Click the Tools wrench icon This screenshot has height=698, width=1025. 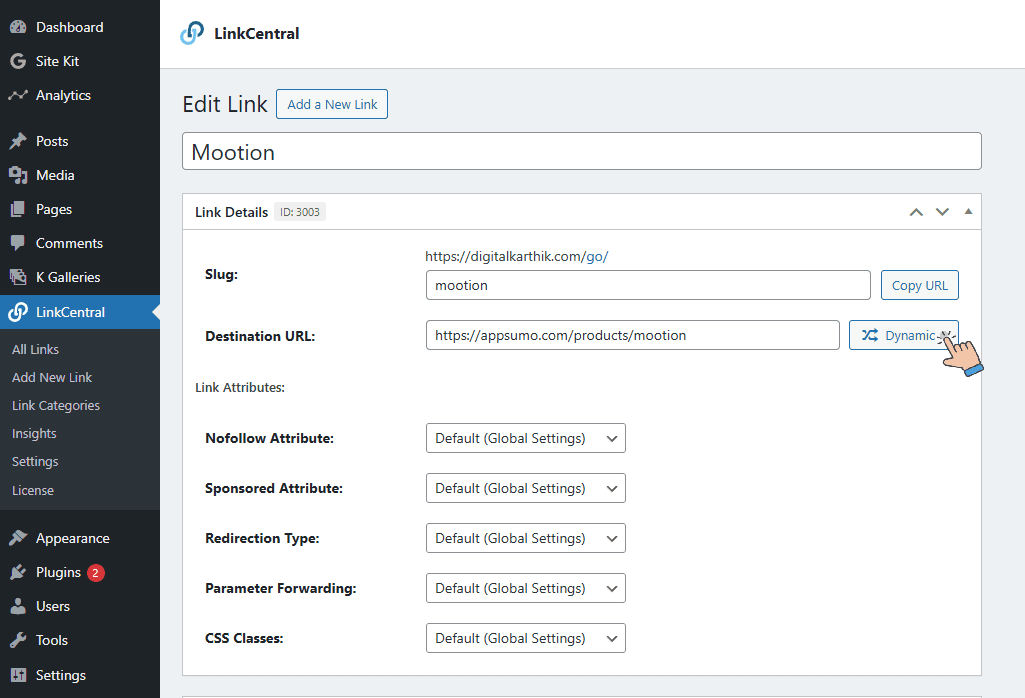18,640
